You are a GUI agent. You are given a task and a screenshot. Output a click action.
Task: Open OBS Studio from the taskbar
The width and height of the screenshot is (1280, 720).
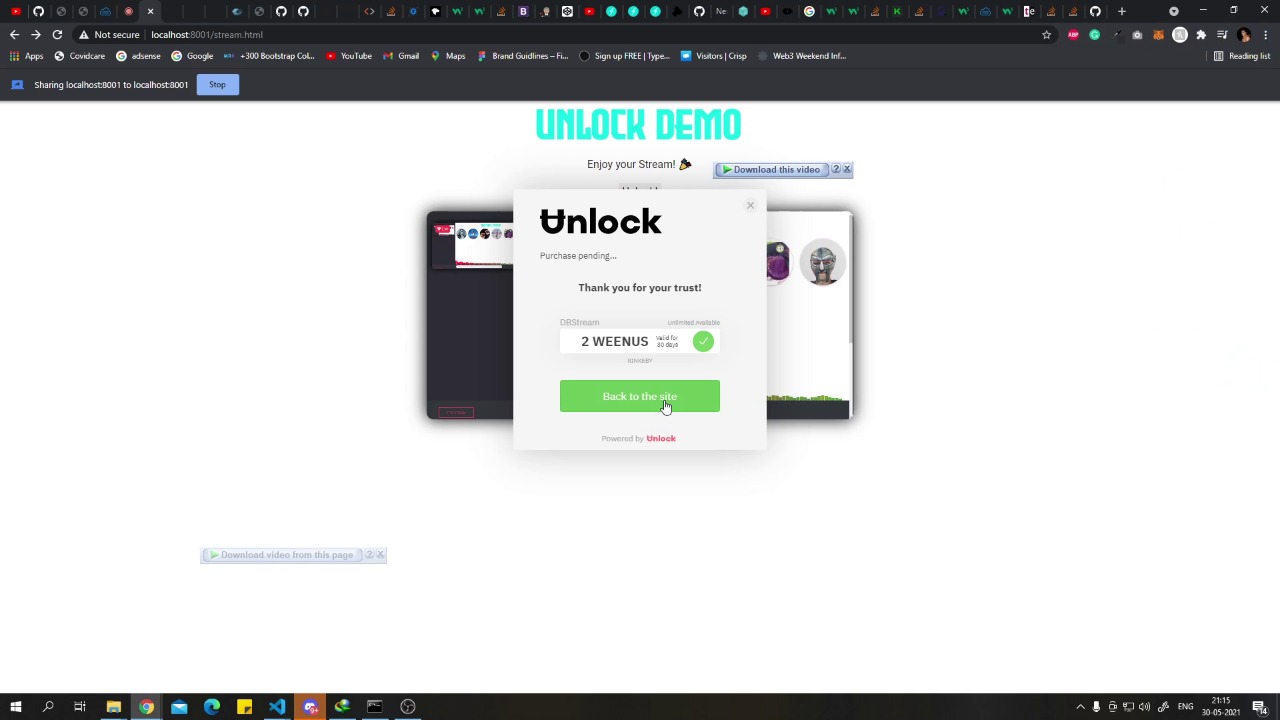click(408, 707)
